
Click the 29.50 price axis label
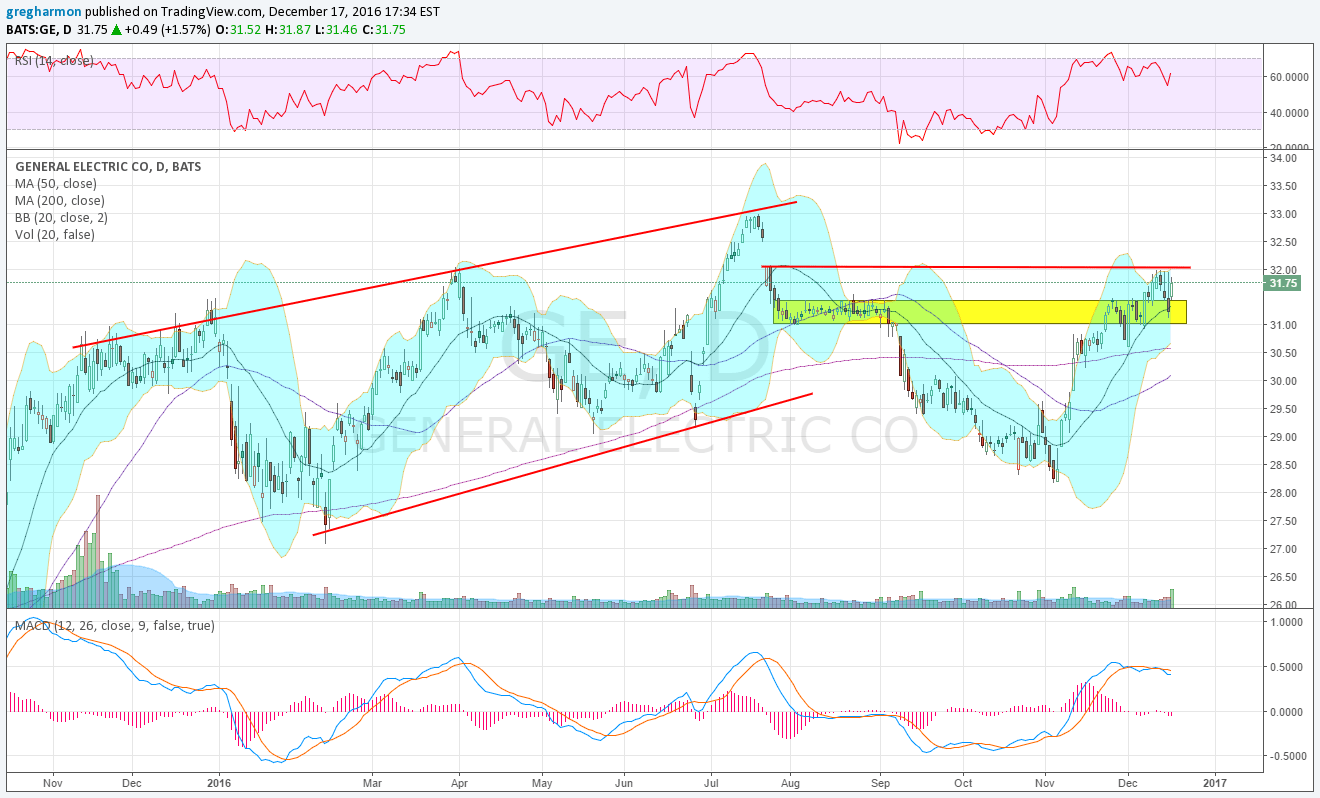[x=1283, y=409]
